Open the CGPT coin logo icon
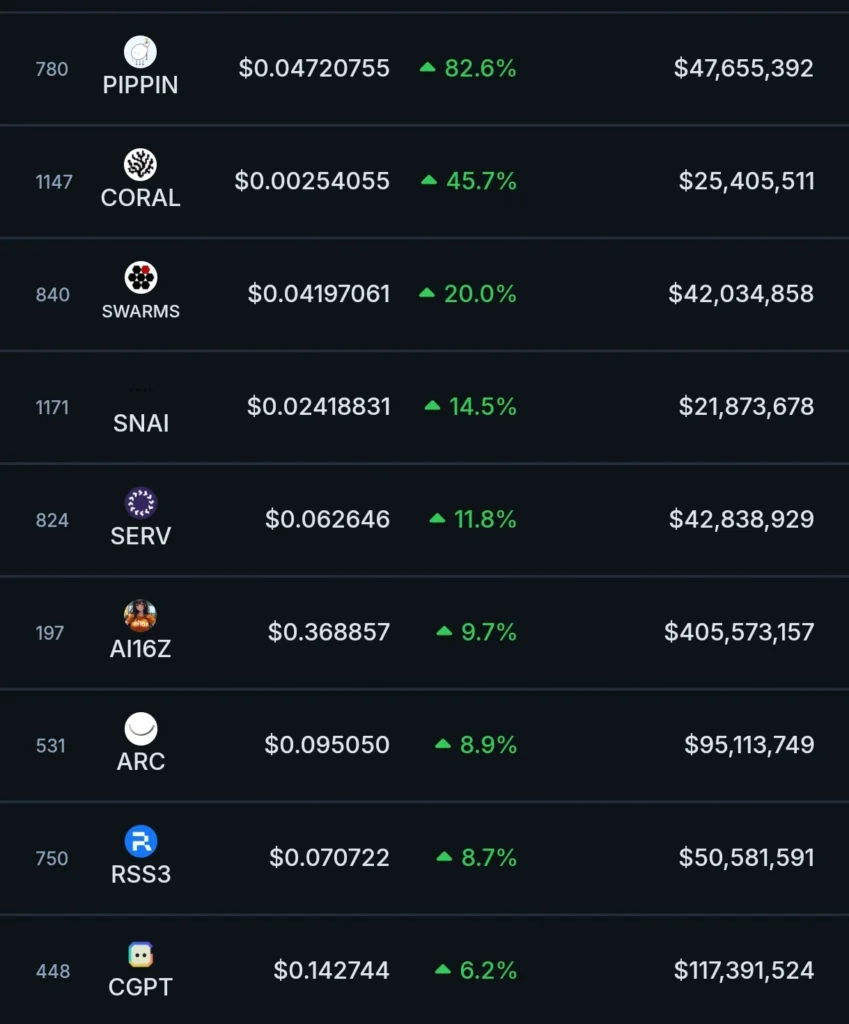 (140, 955)
